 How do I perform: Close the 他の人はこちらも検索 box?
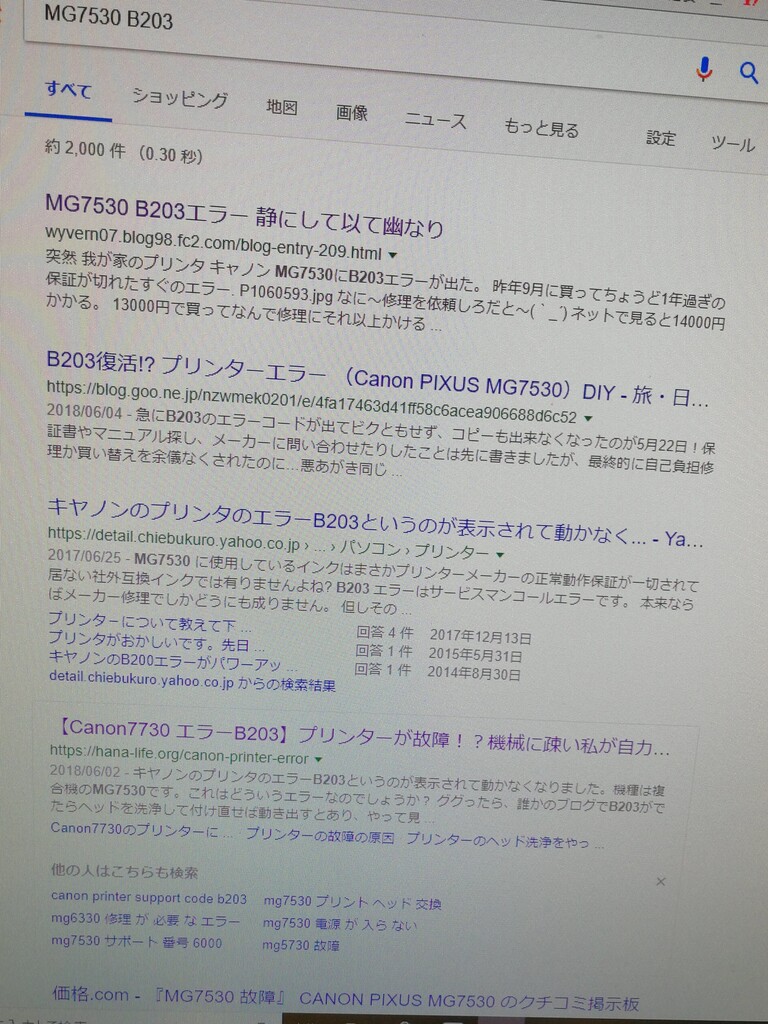(661, 882)
